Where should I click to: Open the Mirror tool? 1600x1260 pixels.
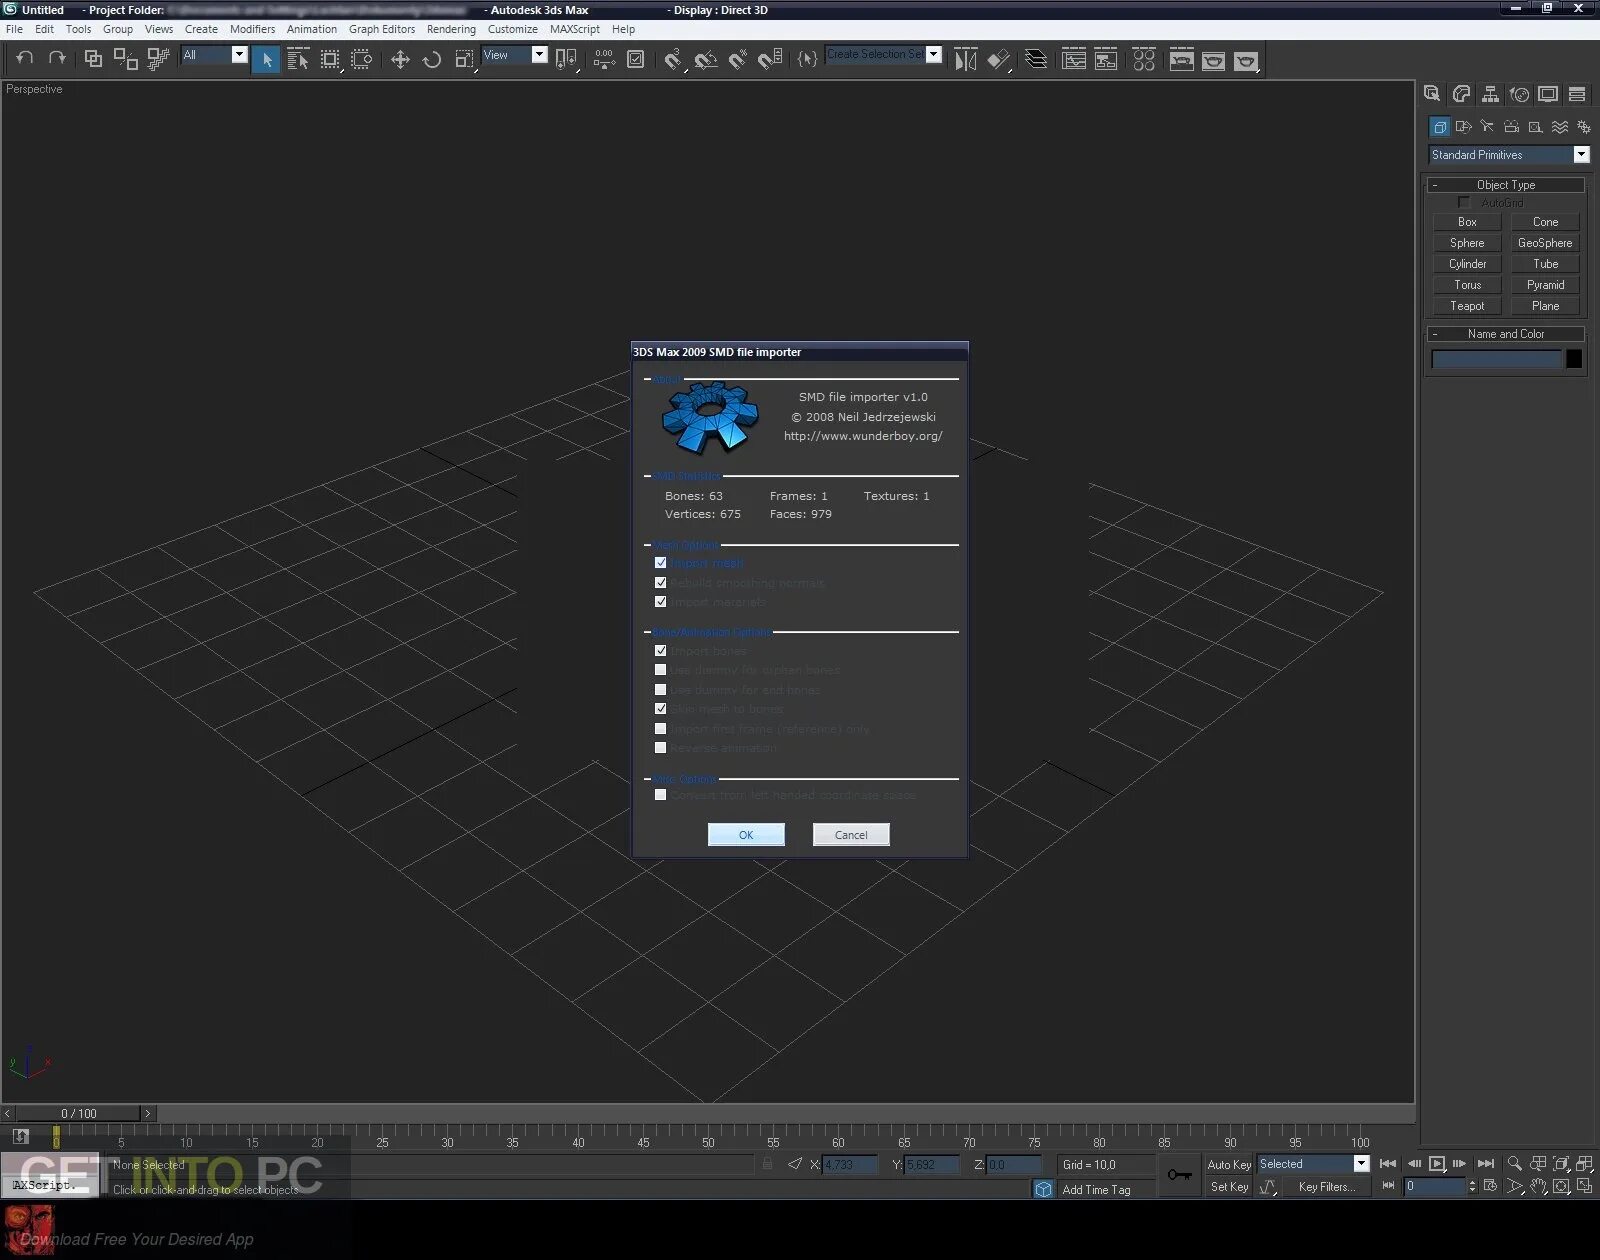[x=965, y=60]
